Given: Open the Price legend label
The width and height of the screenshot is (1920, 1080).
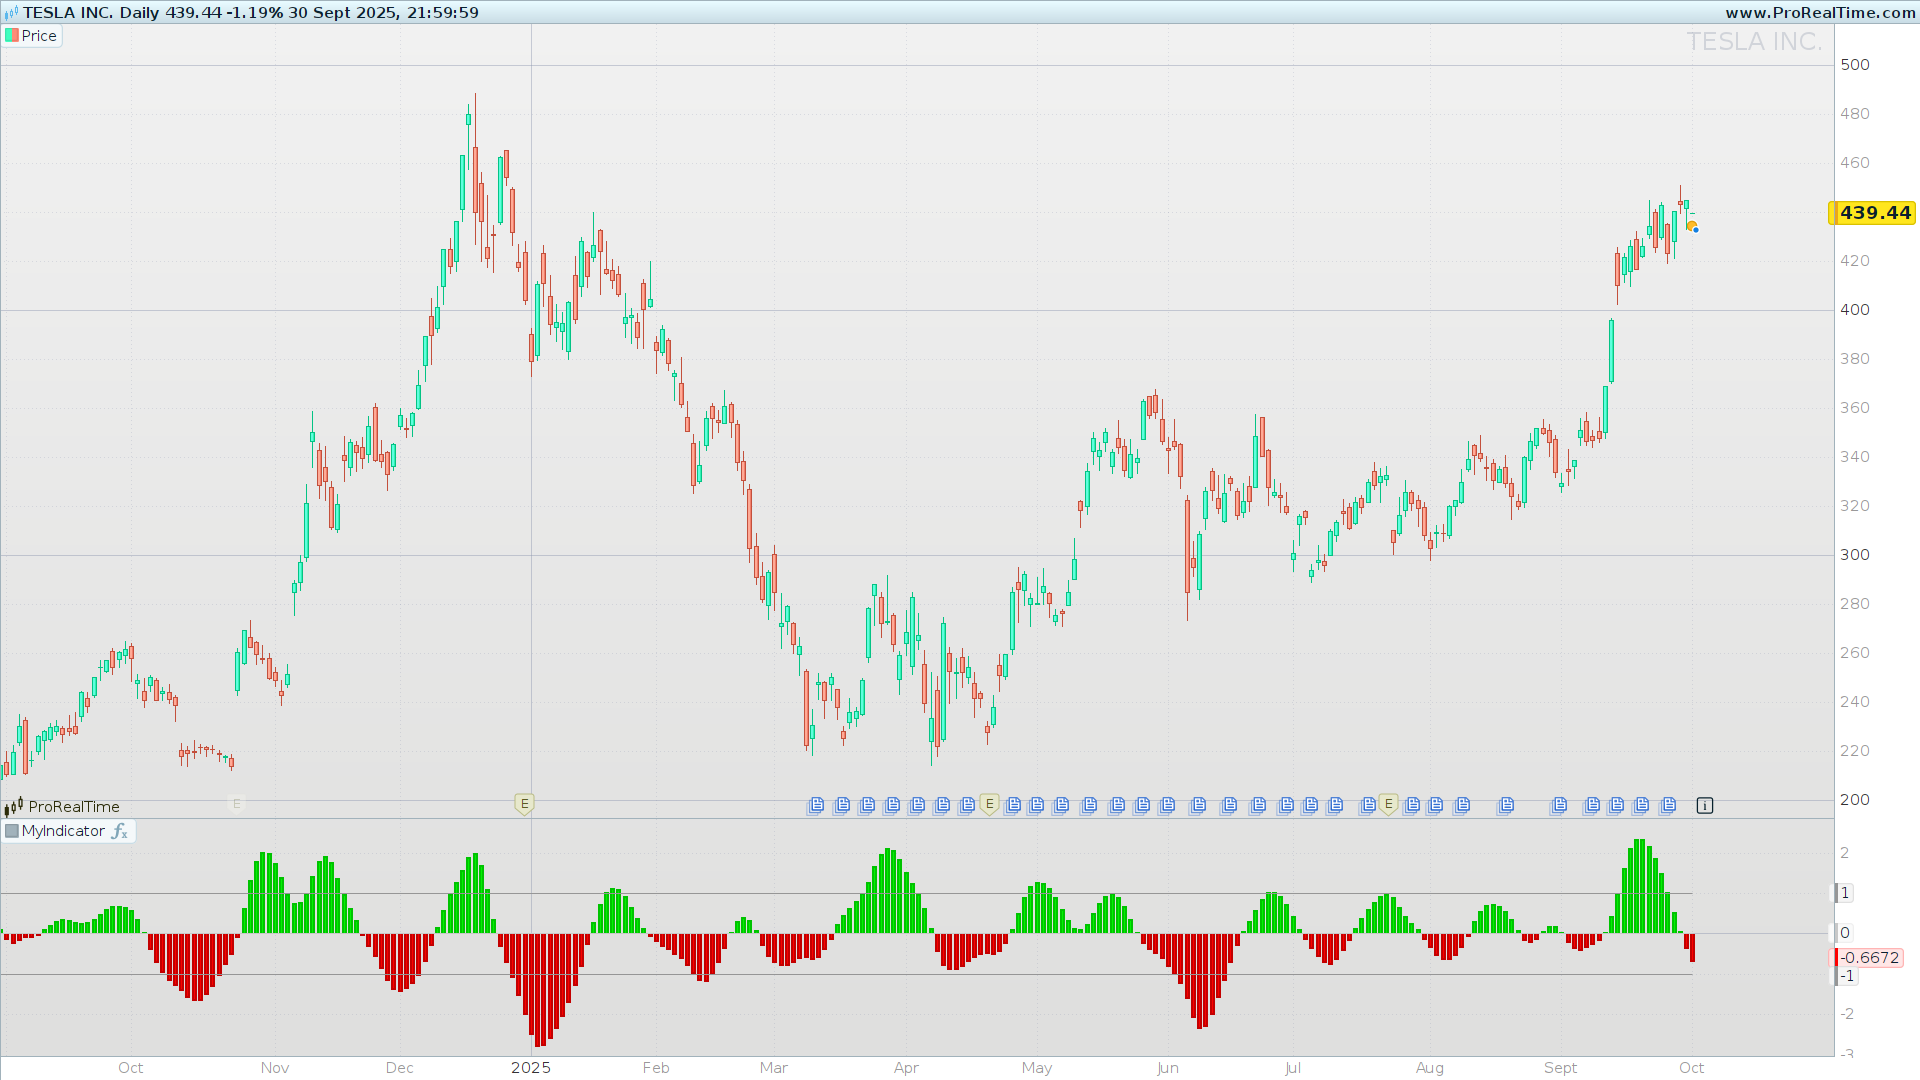Looking at the screenshot, I should click(39, 36).
